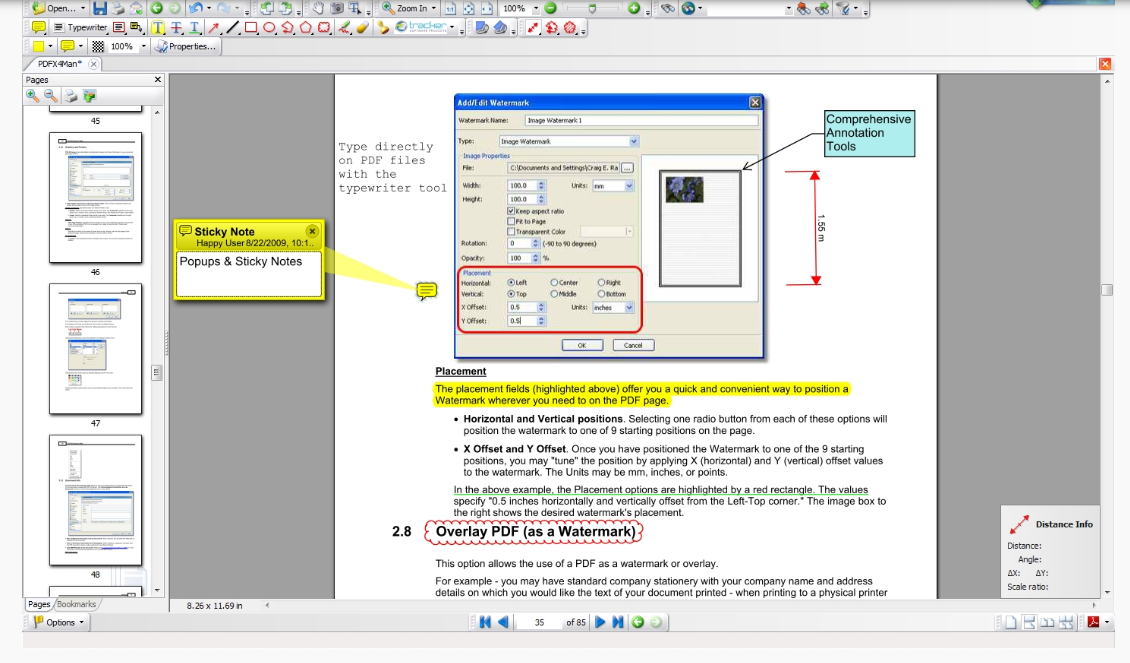
Task: Select the Hand tool
Action: [x=318, y=8]
